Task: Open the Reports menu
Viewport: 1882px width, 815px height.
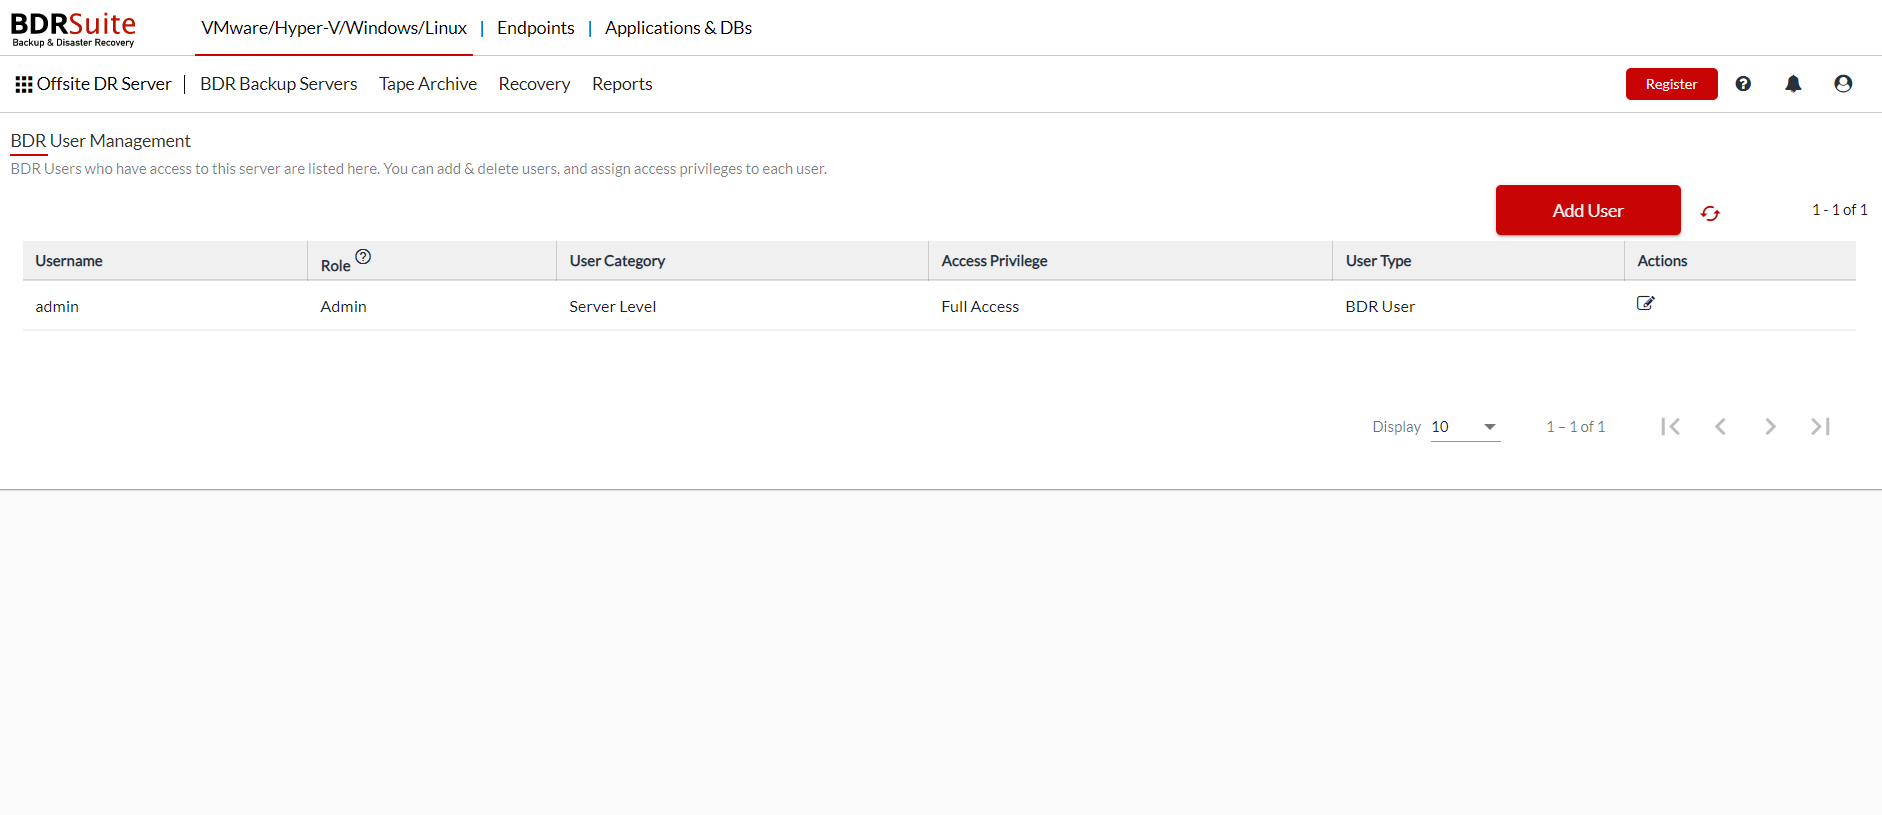Action: (x=622, y=84)
